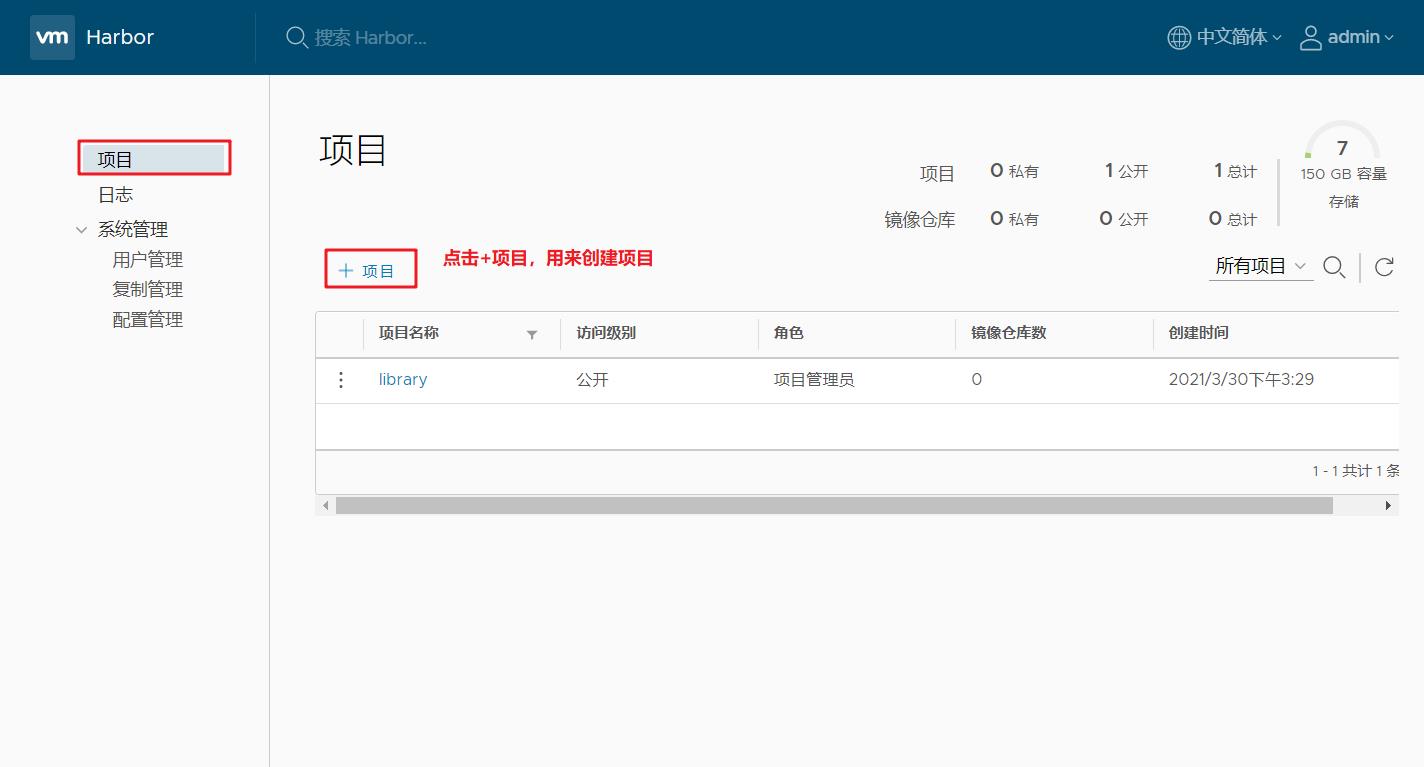Click the 1 - 1 共计 pagination text

tap(1355, 471)
